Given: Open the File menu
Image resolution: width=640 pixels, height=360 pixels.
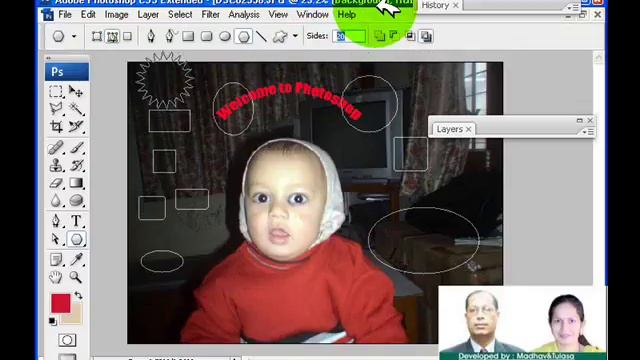Looking at the screenshot, I should click(x=65, y=15).
